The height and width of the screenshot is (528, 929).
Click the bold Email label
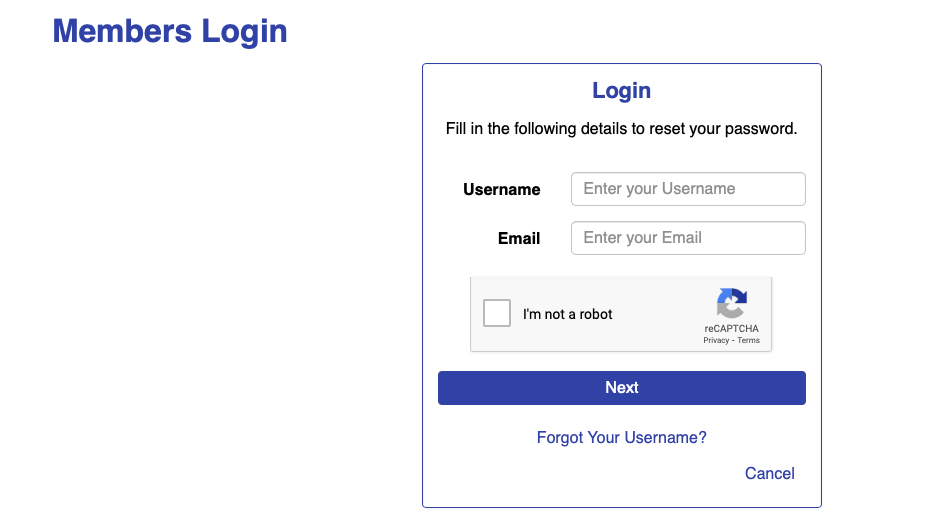coord(519,238)
